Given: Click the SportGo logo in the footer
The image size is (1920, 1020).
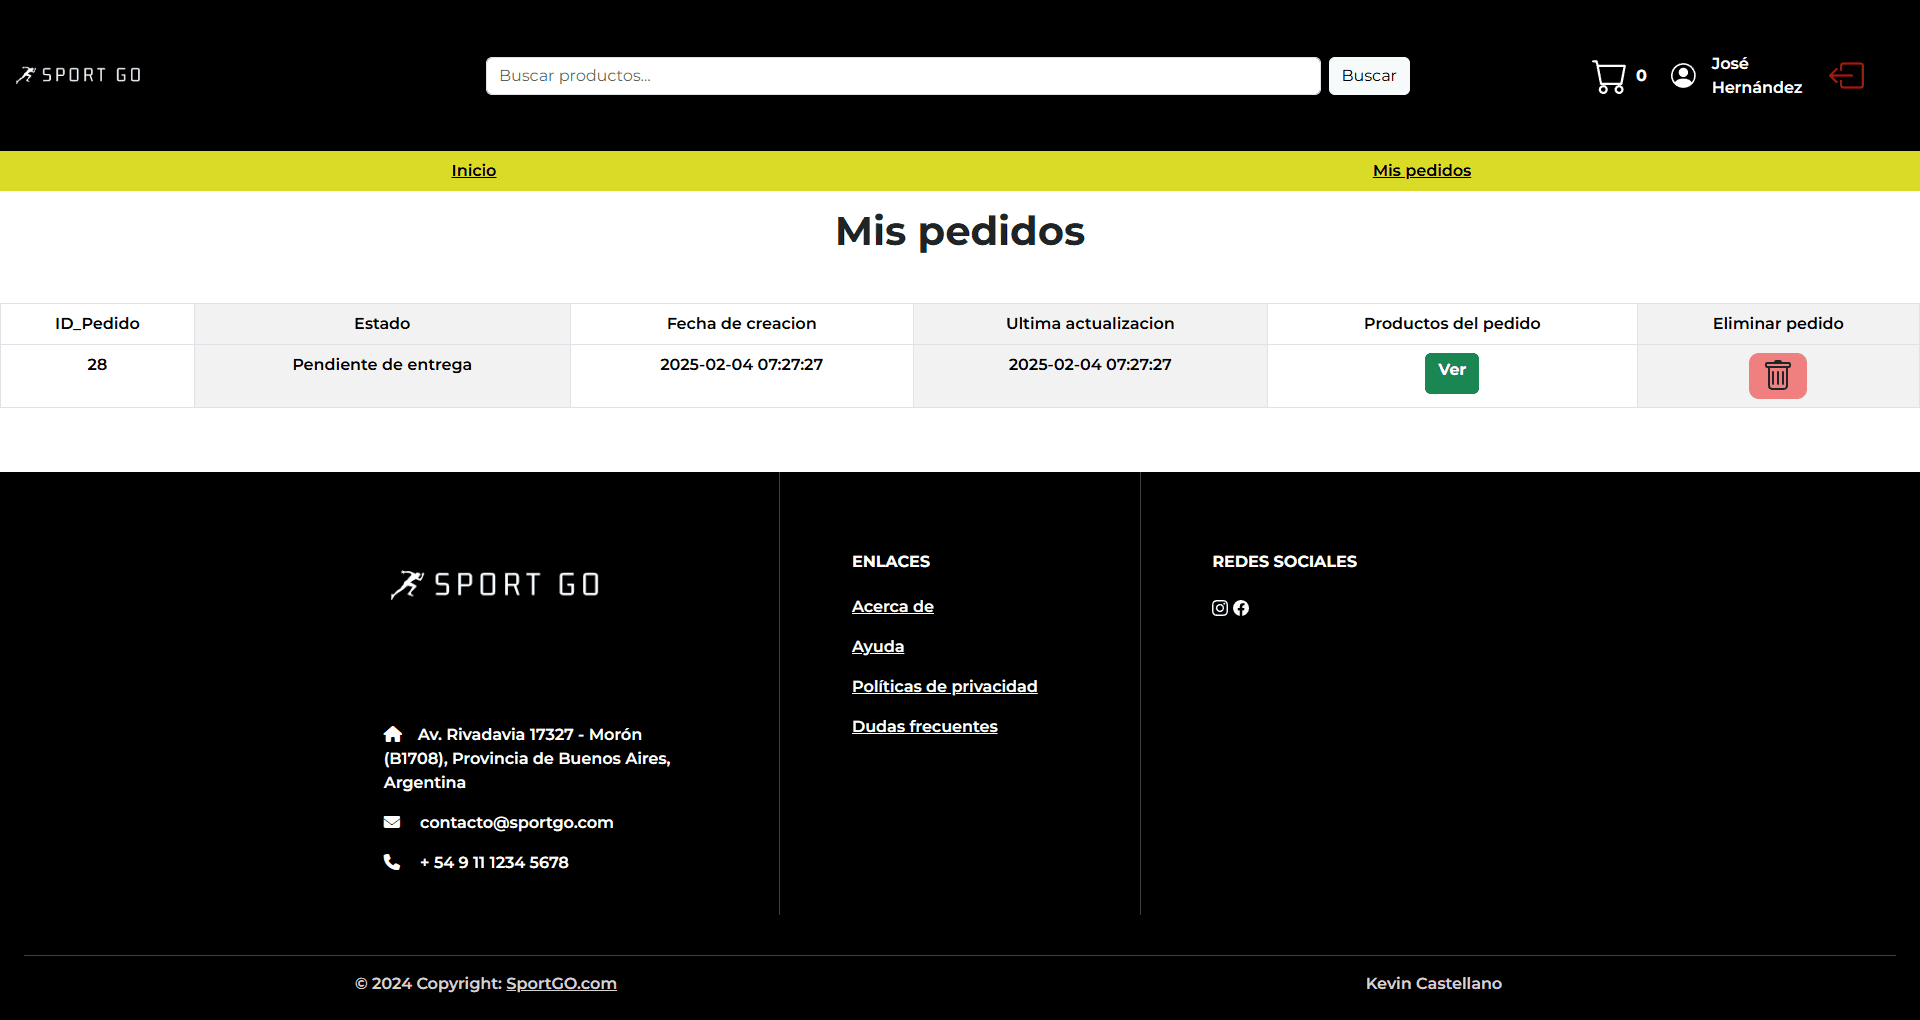Looking at the screenshot, I should pyautogui.click(x=495, y=584).
